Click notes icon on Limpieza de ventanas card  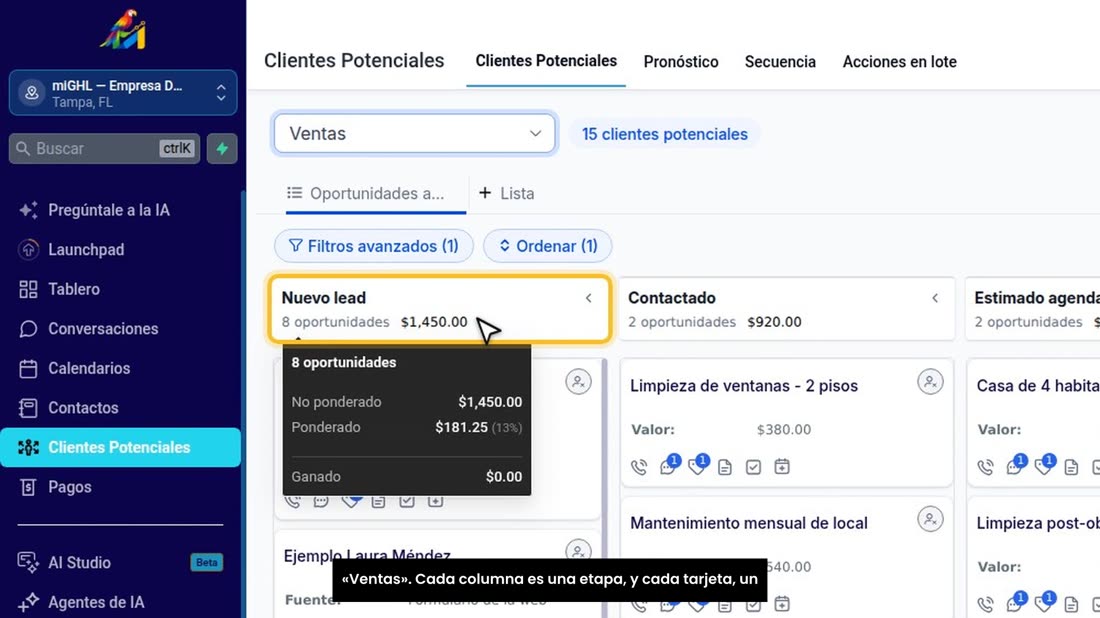[725, 466]
